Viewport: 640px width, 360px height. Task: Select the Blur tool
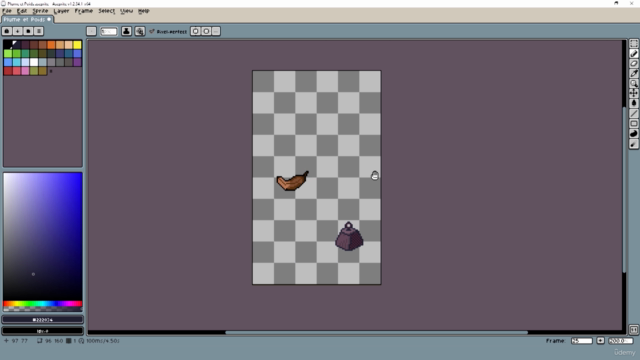(633, 144)
